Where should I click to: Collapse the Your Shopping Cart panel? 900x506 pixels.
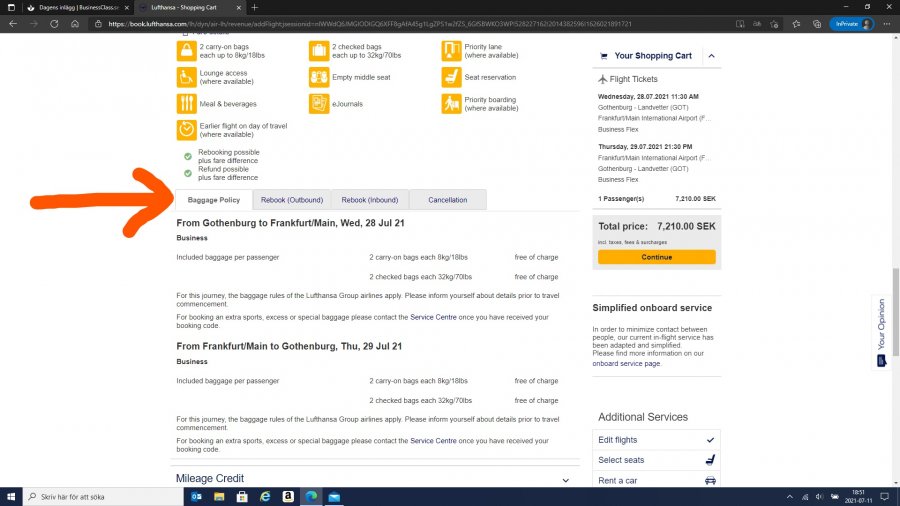tap(711, 56)
